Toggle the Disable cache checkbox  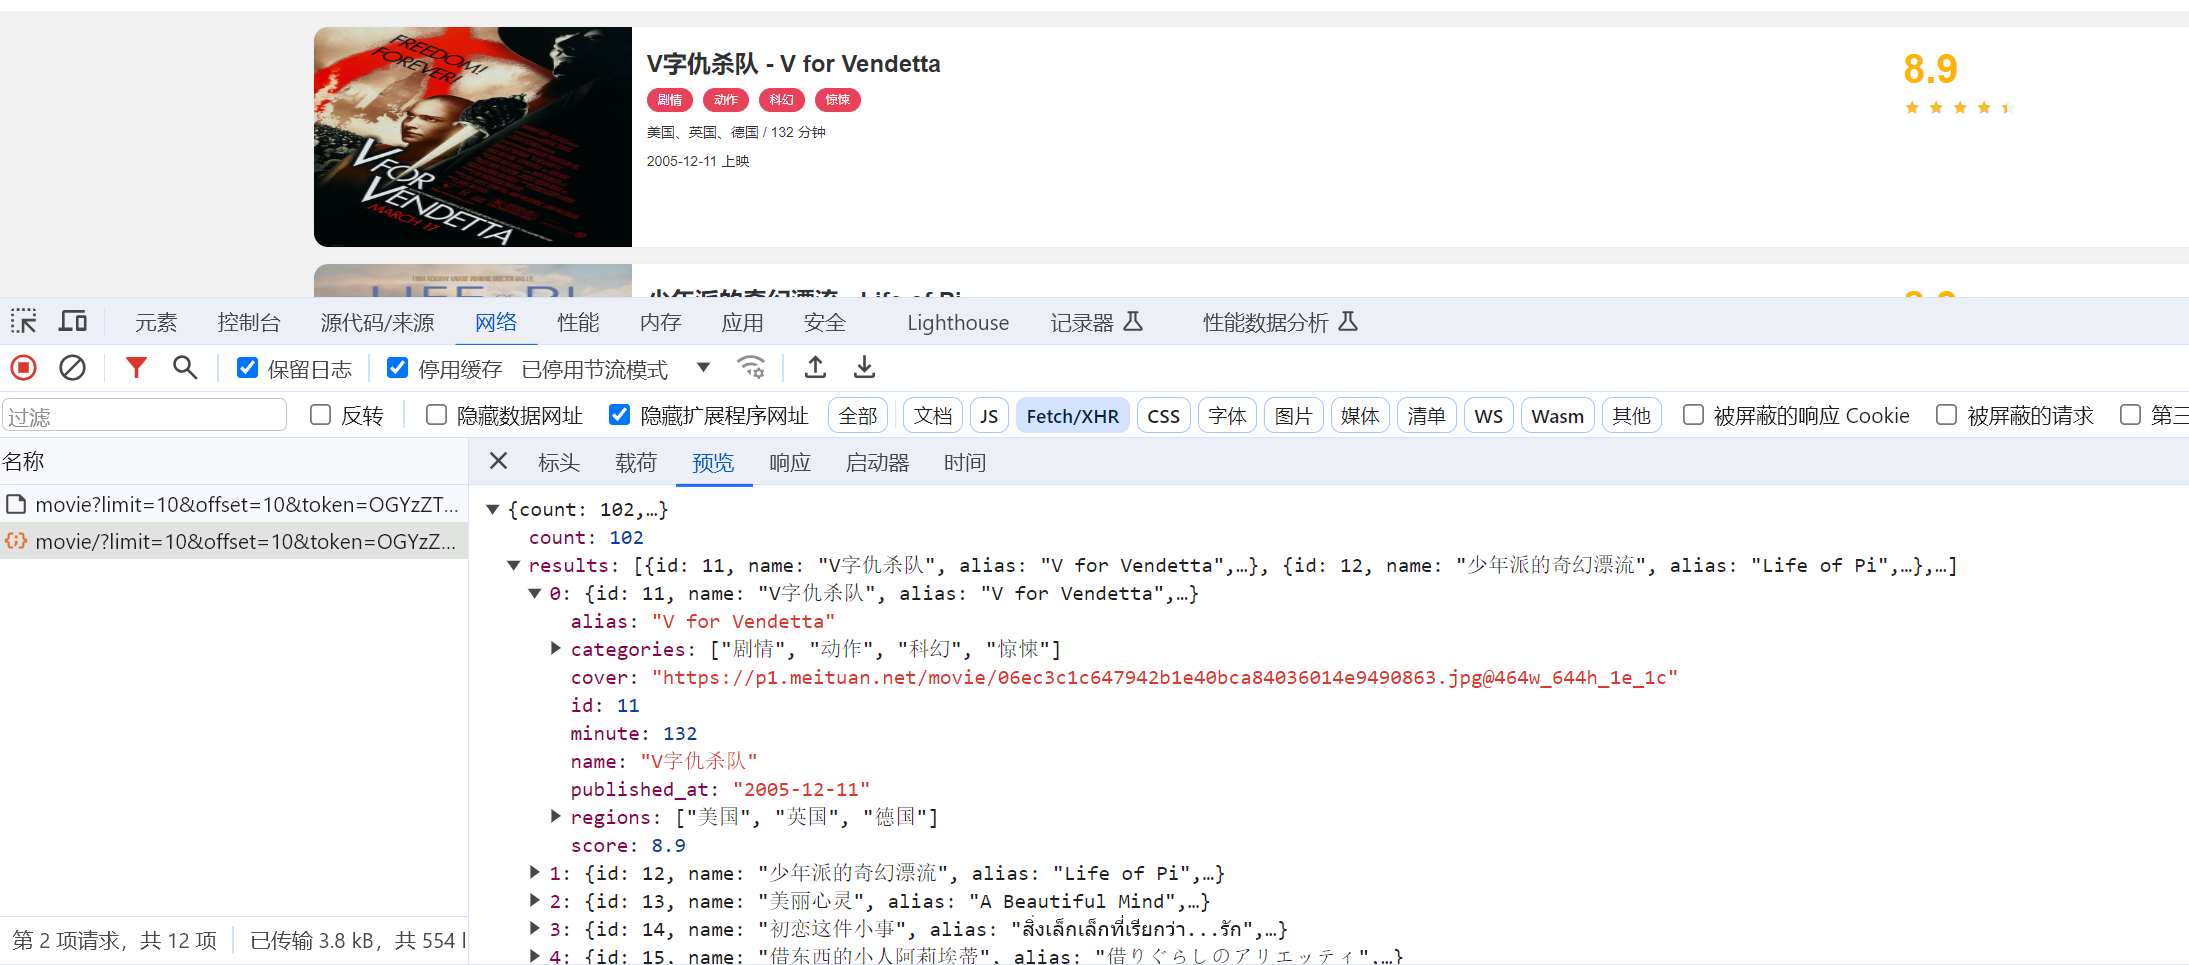[x=397, y=368]
